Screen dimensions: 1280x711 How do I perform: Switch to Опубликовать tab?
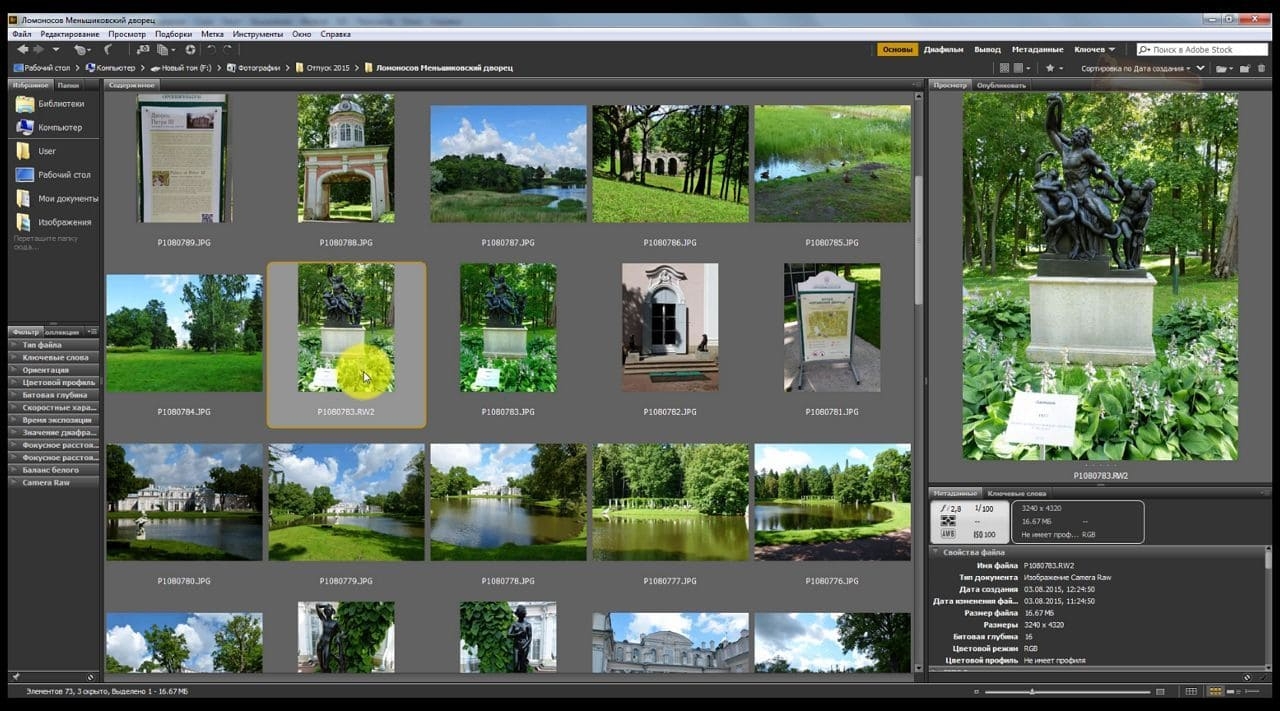(x=1001, y=85)
